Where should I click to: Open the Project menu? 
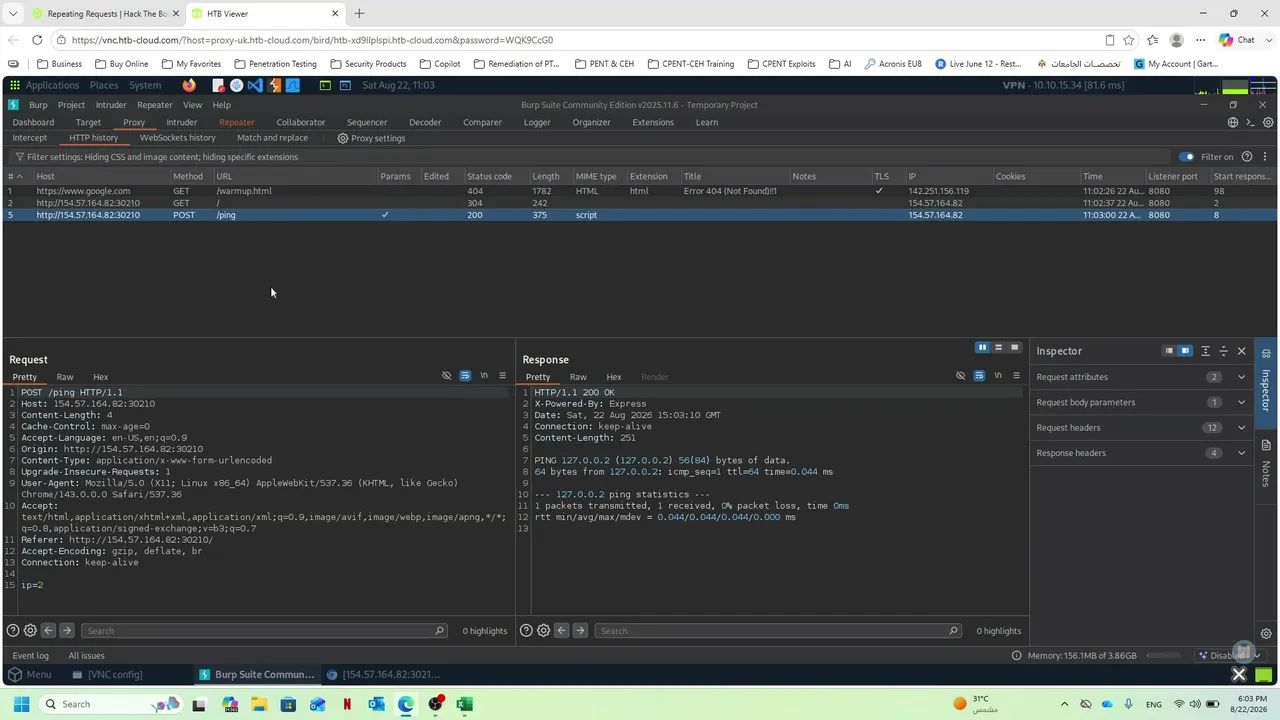tap(71, 105)
